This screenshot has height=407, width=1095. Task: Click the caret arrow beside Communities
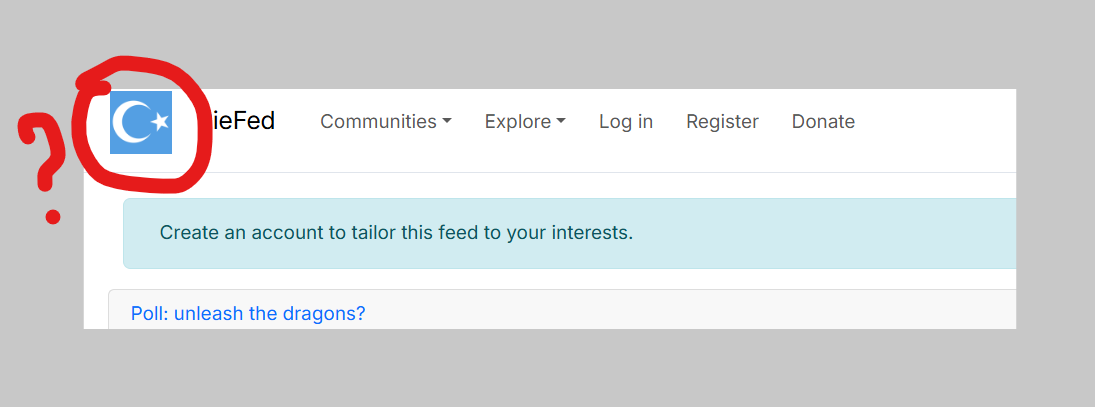click(x=447, y=122)
